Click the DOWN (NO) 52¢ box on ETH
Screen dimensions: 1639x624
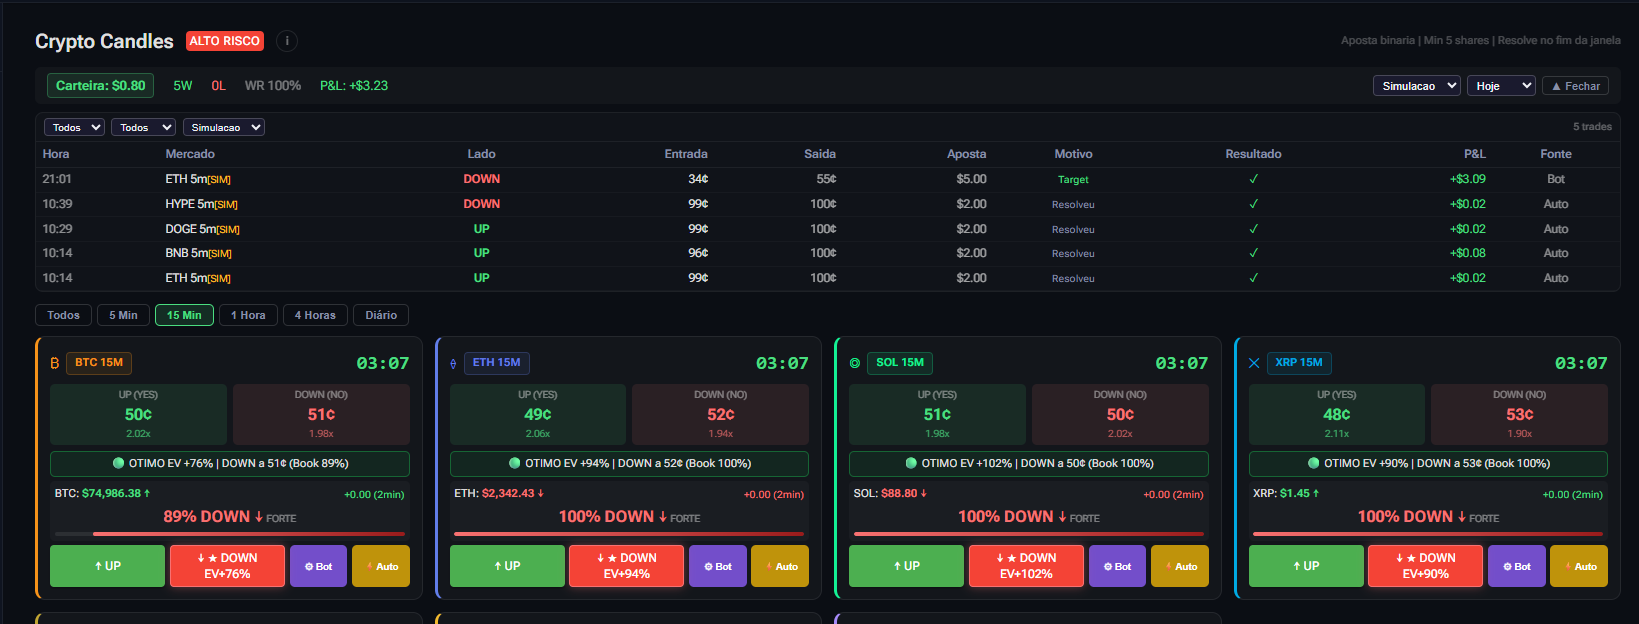coord(721,414)
